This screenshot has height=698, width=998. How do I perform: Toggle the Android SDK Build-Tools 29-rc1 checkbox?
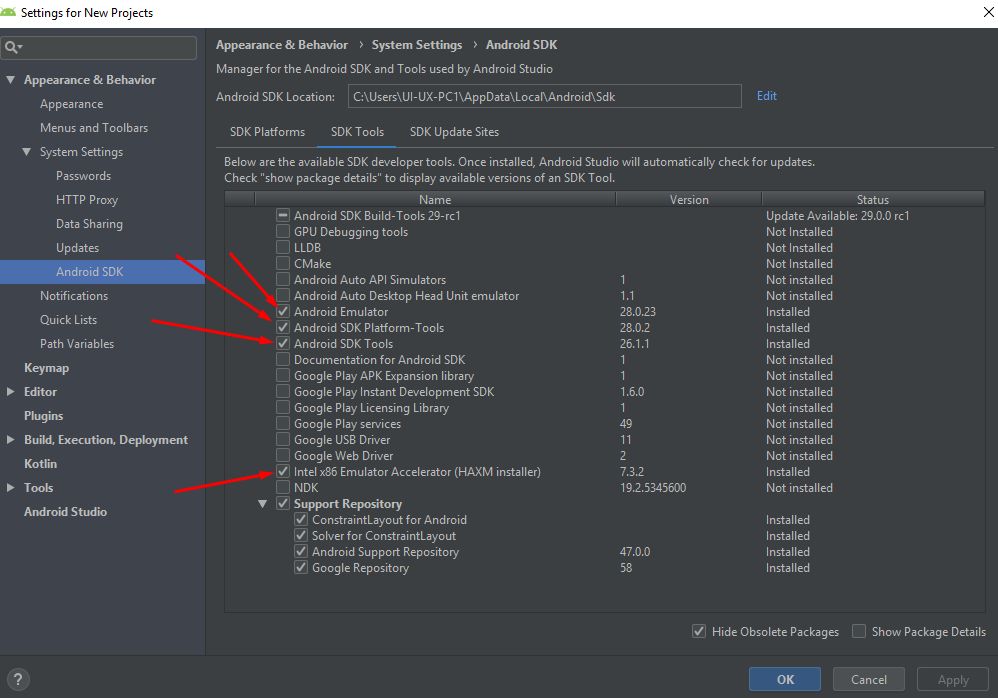283,215
